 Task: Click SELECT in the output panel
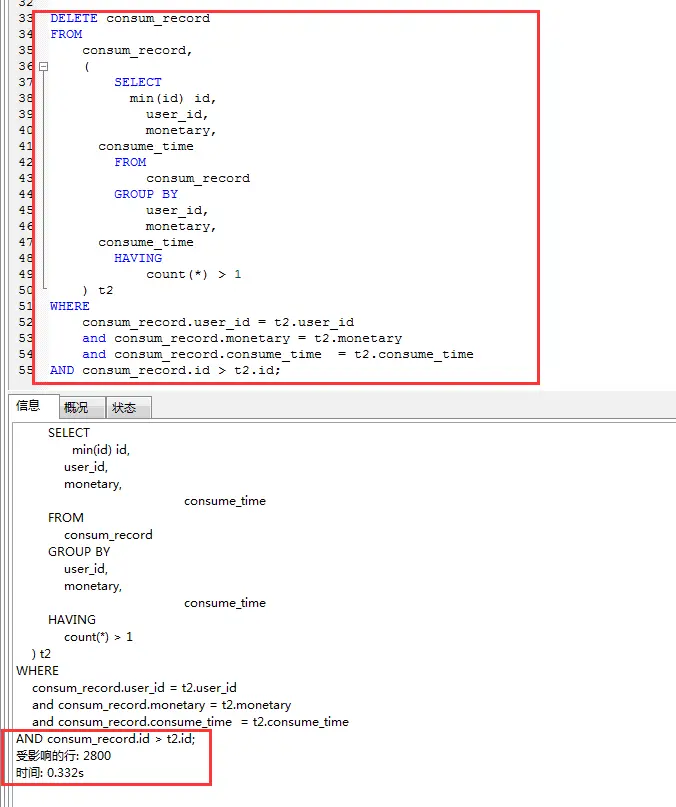(x=68, y=433)
